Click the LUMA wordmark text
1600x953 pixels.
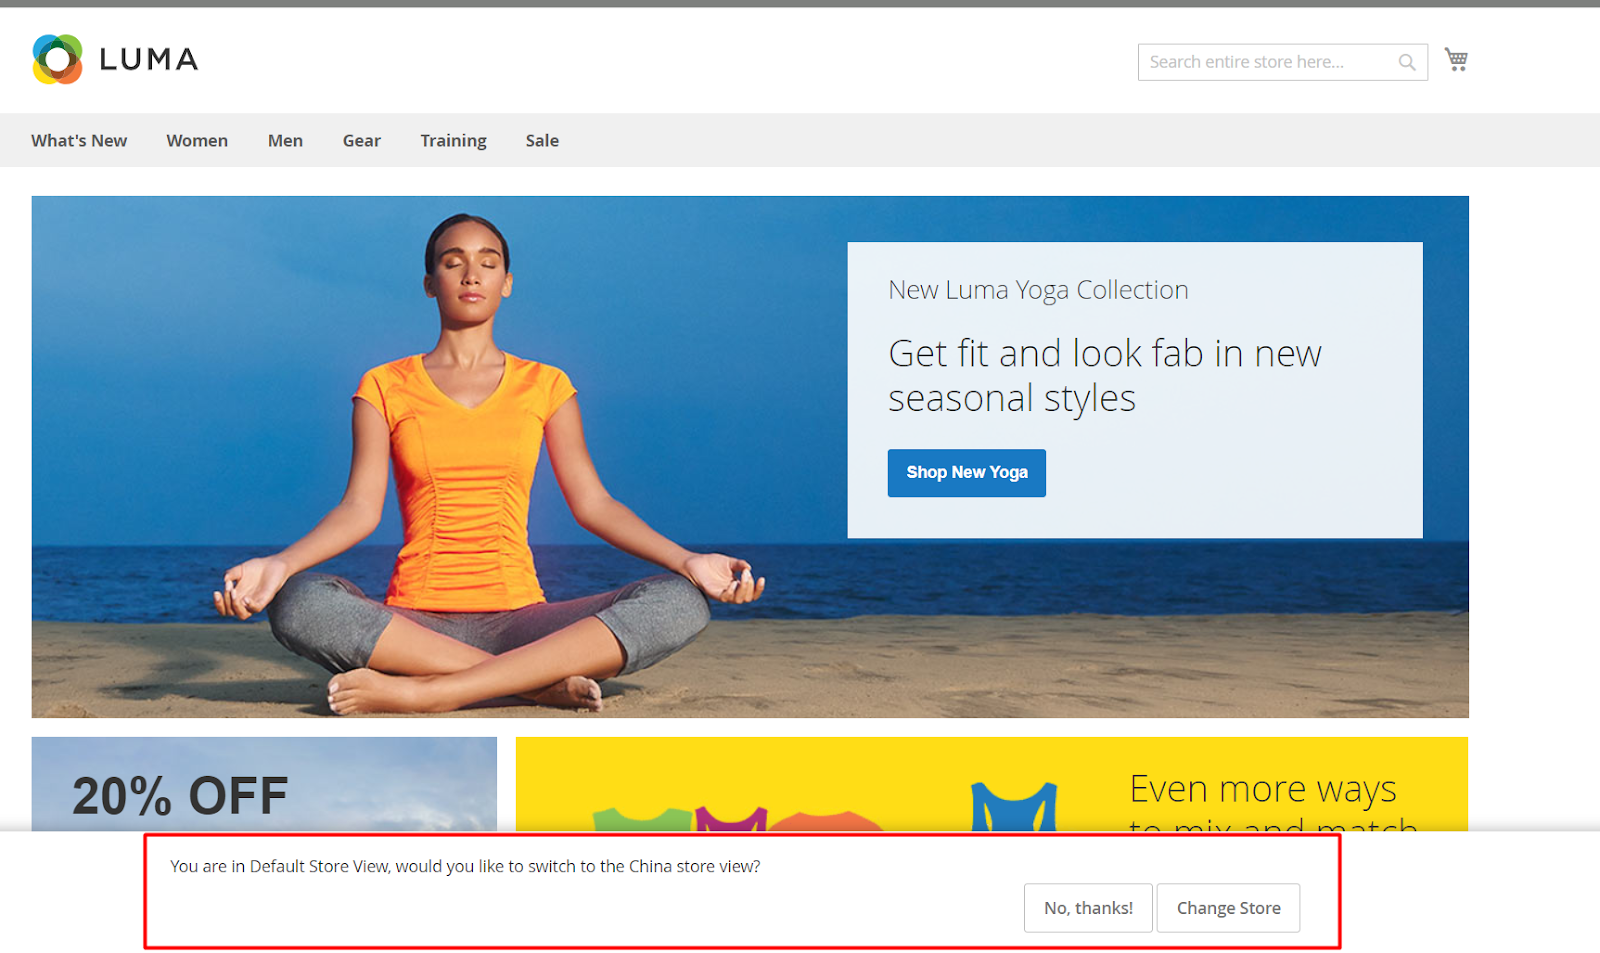(149, 60)
